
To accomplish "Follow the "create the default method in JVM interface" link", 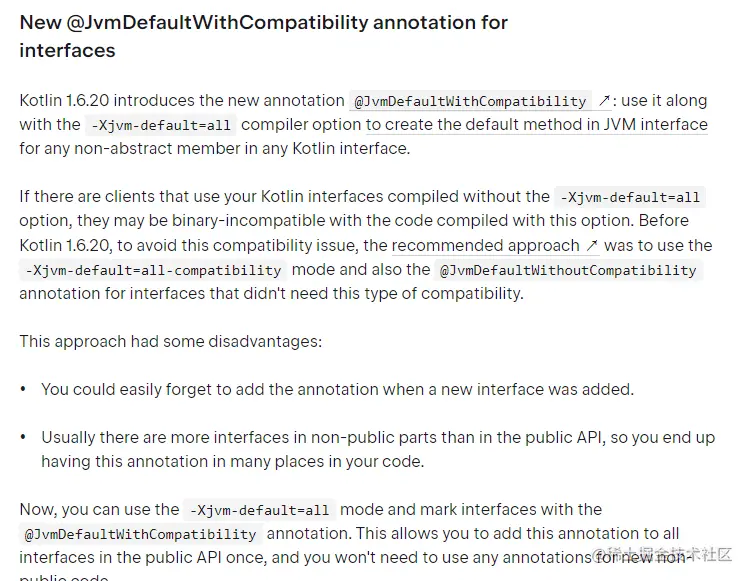I will point(536,125).
